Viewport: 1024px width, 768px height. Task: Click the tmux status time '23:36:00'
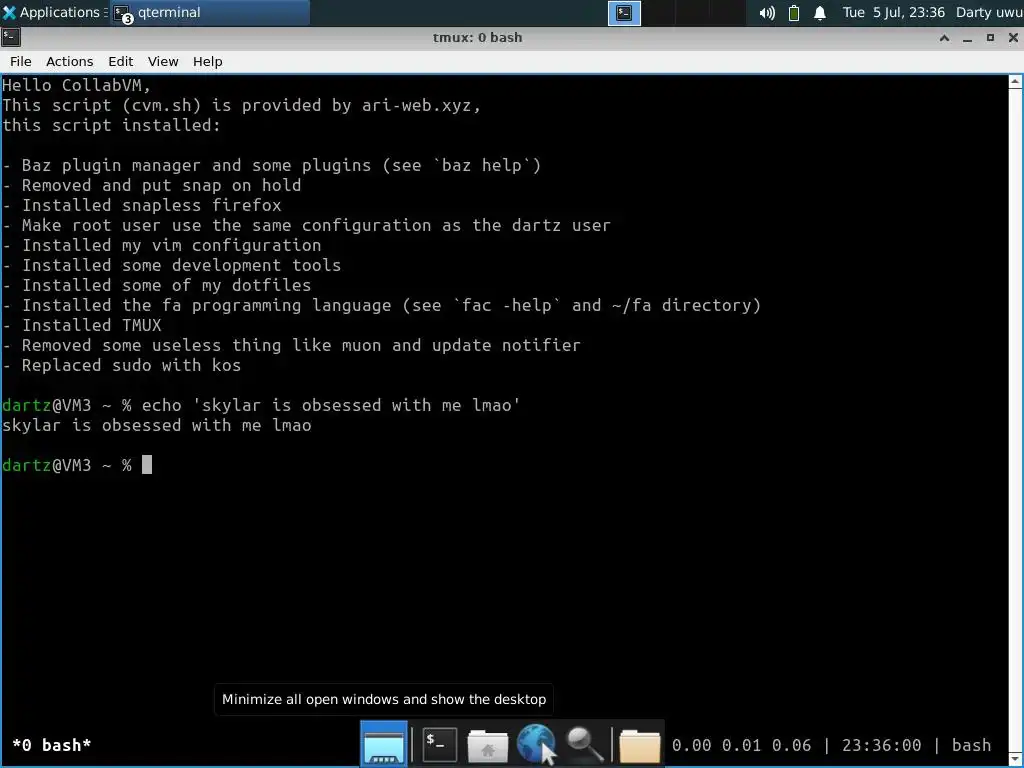881,745
